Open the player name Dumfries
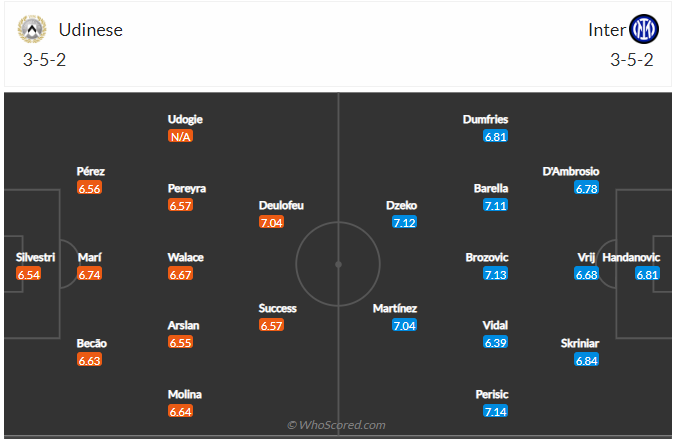Screen dimensions: 675x439 click(486, 119)
